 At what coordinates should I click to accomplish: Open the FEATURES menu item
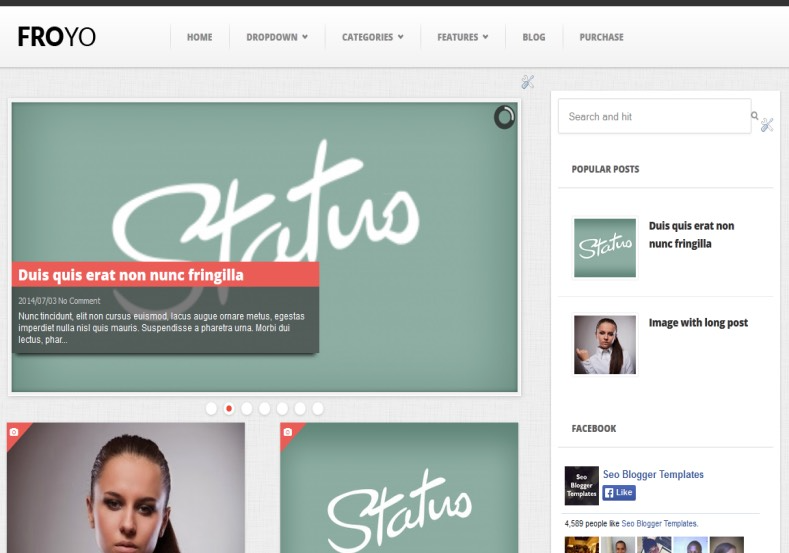tap(457, 37)
